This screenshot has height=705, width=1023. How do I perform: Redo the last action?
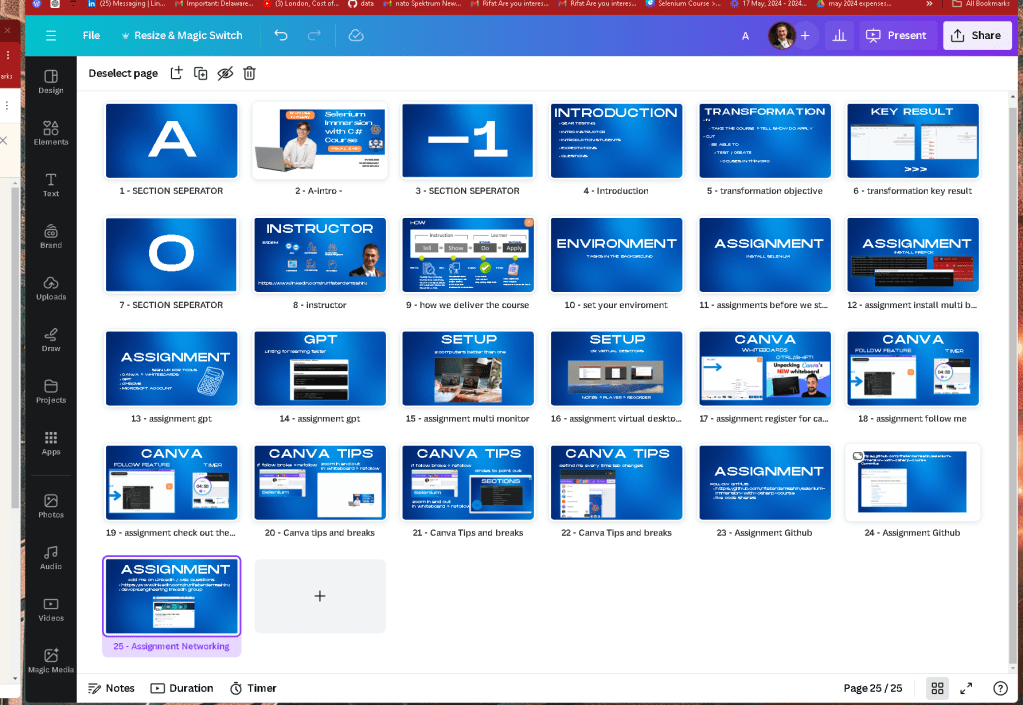[314, 36]
